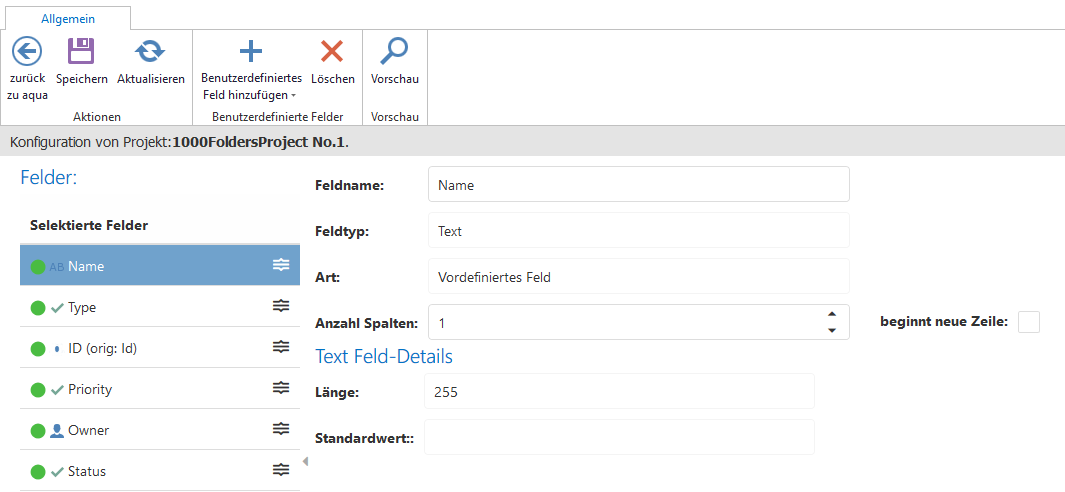Toggle the green status dot on Type row
1065x492 pixels.
(38, 308)
